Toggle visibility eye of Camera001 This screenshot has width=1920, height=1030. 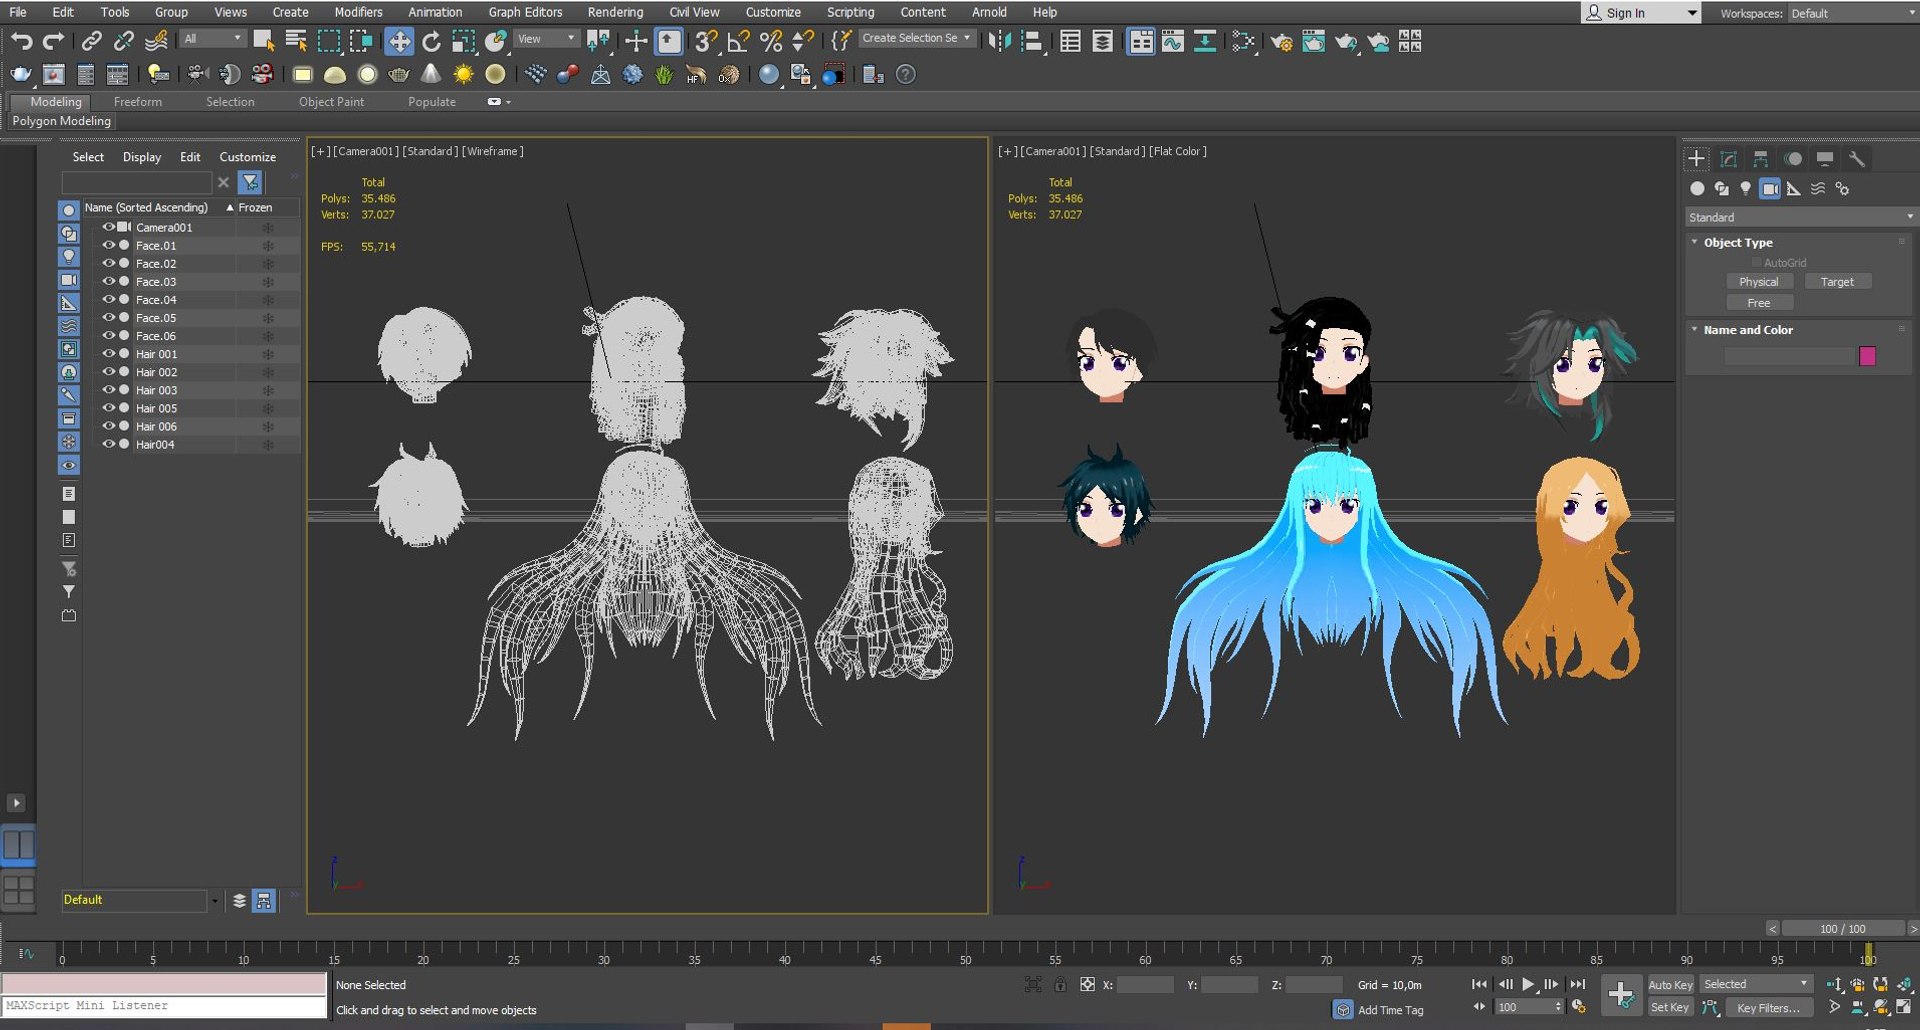pos(109,227)
